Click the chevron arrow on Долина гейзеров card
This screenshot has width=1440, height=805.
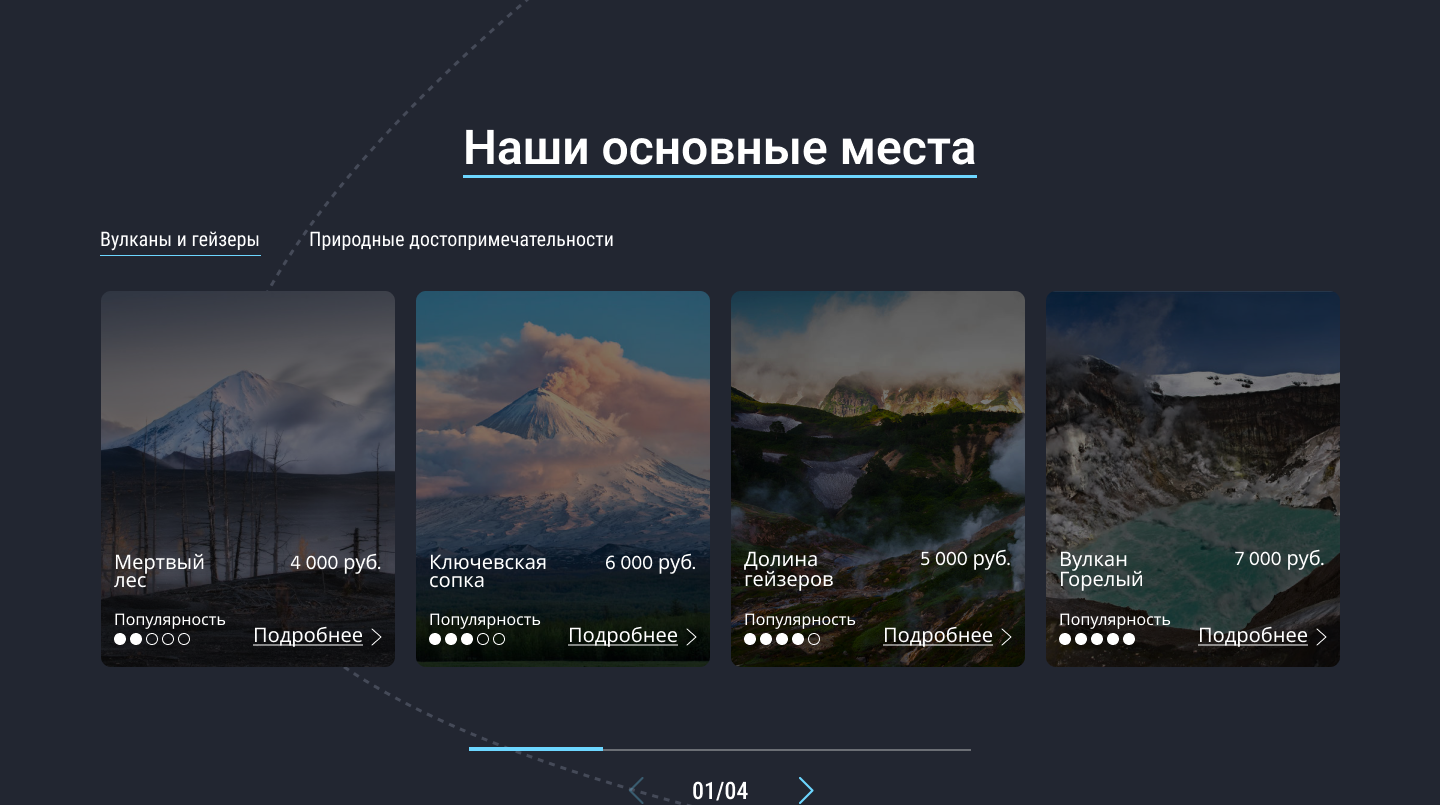point(1007,637)
